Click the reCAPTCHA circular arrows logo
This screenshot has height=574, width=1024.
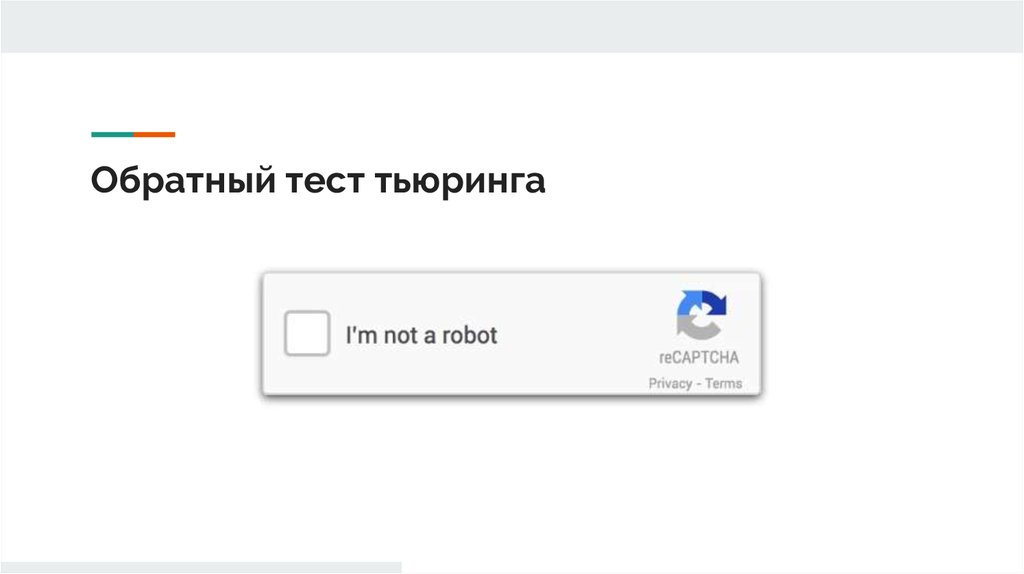coord(701,314)
